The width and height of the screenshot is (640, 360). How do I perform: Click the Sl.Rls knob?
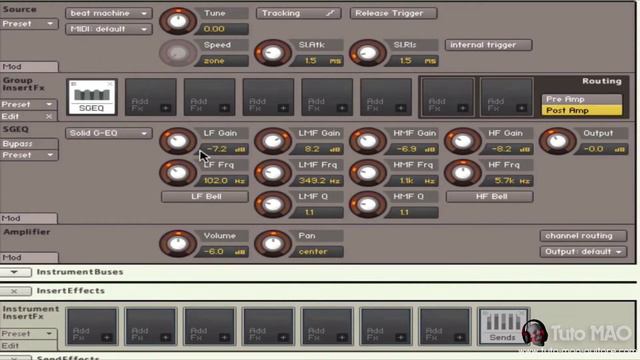coord(368,53)
